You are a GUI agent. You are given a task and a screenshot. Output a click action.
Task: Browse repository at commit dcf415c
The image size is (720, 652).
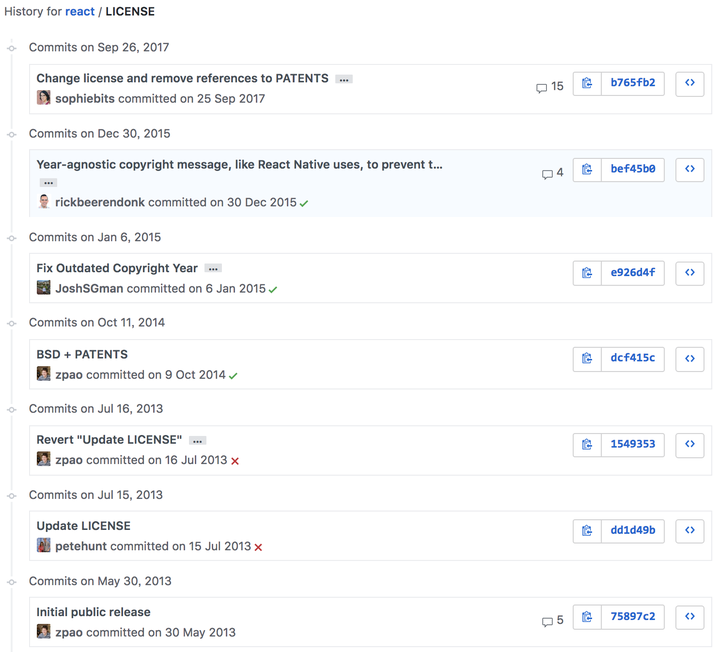click(690, 359)
